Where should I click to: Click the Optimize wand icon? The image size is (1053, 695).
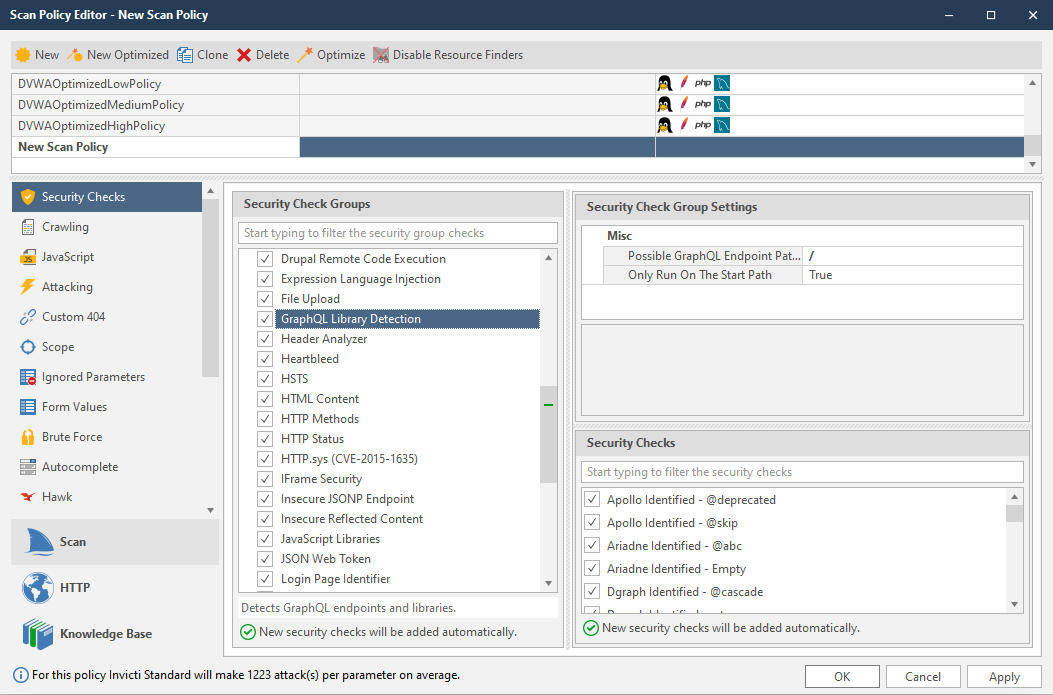(305, 55)
